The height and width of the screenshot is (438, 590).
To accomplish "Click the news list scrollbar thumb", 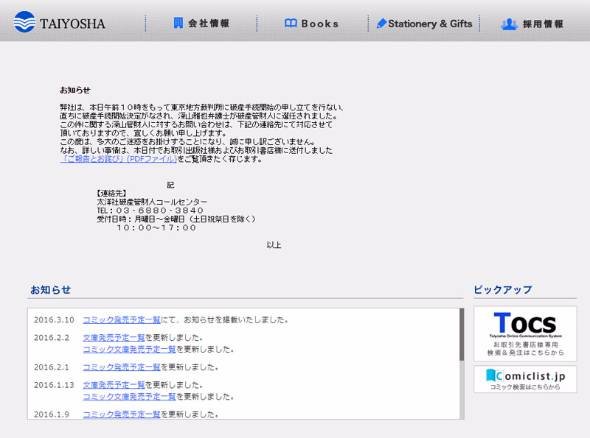I will 462,335.
